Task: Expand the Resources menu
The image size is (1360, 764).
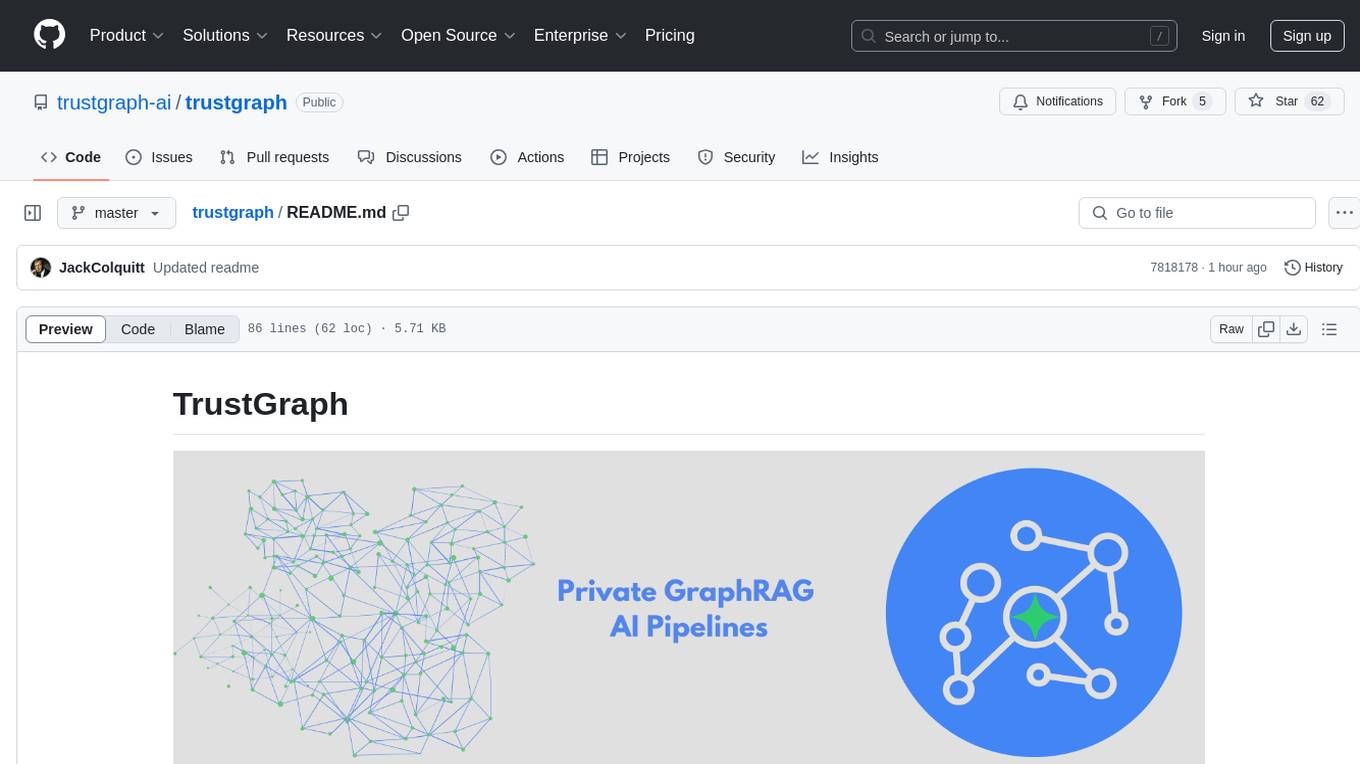Action: click(x=334, y=35)
